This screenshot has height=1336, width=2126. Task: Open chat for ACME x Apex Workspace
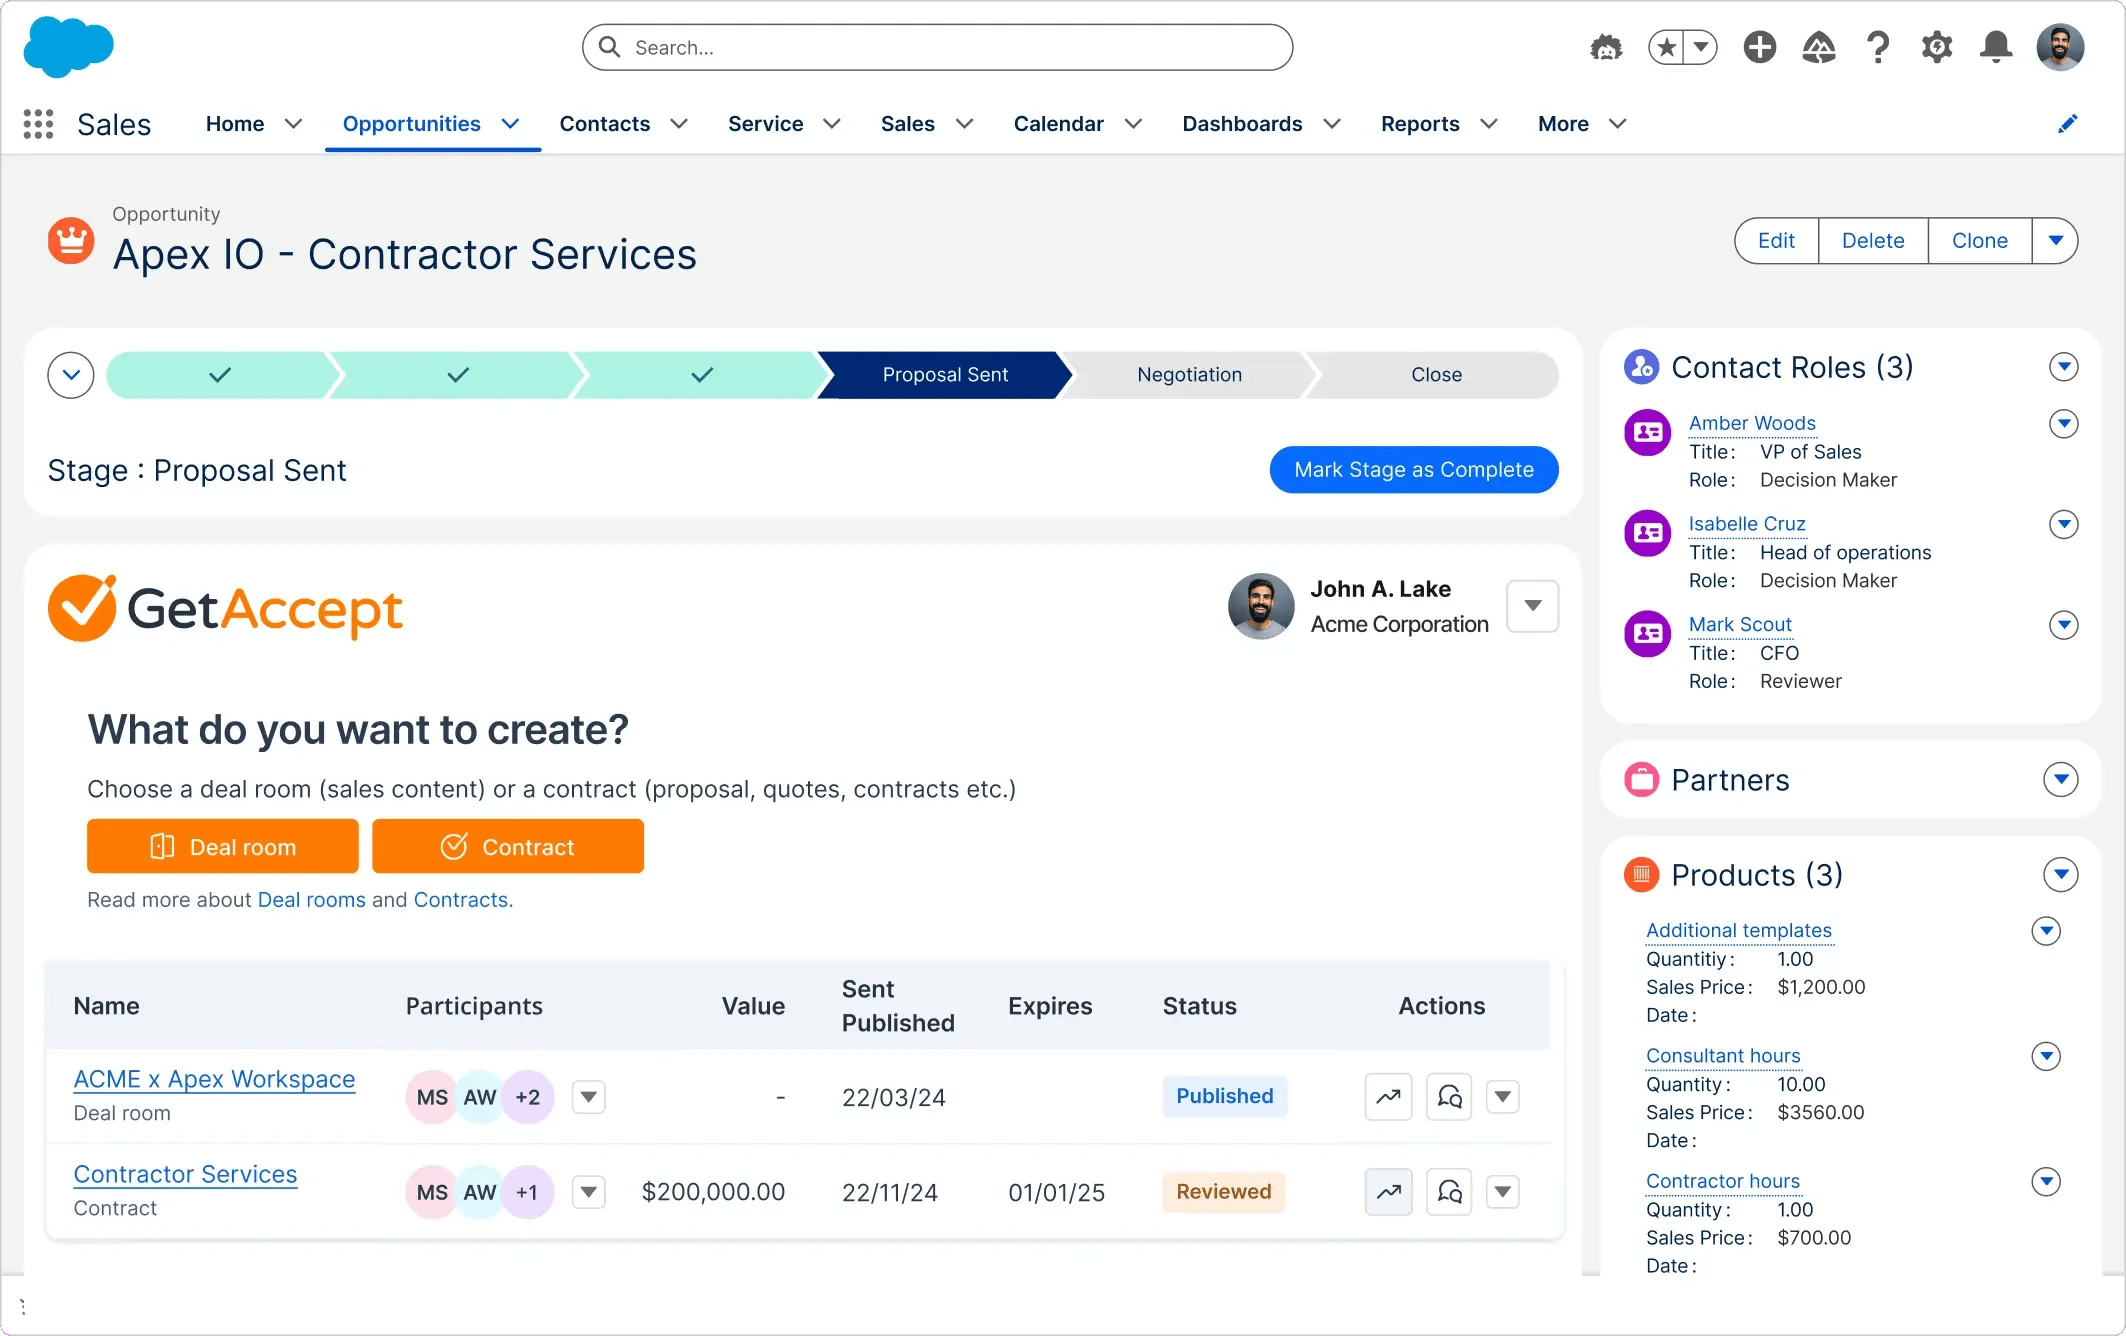[1449, 1097]
